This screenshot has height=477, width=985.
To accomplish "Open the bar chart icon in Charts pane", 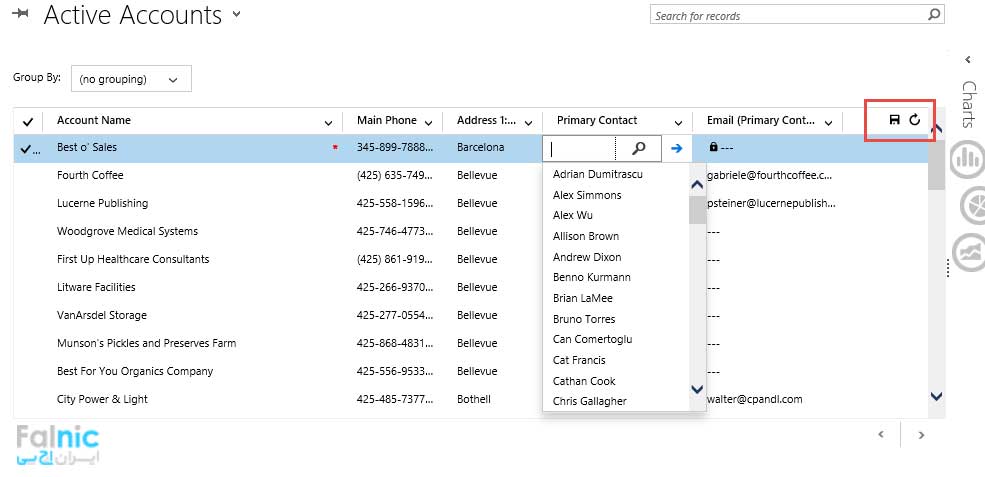I will click(967, 160).
